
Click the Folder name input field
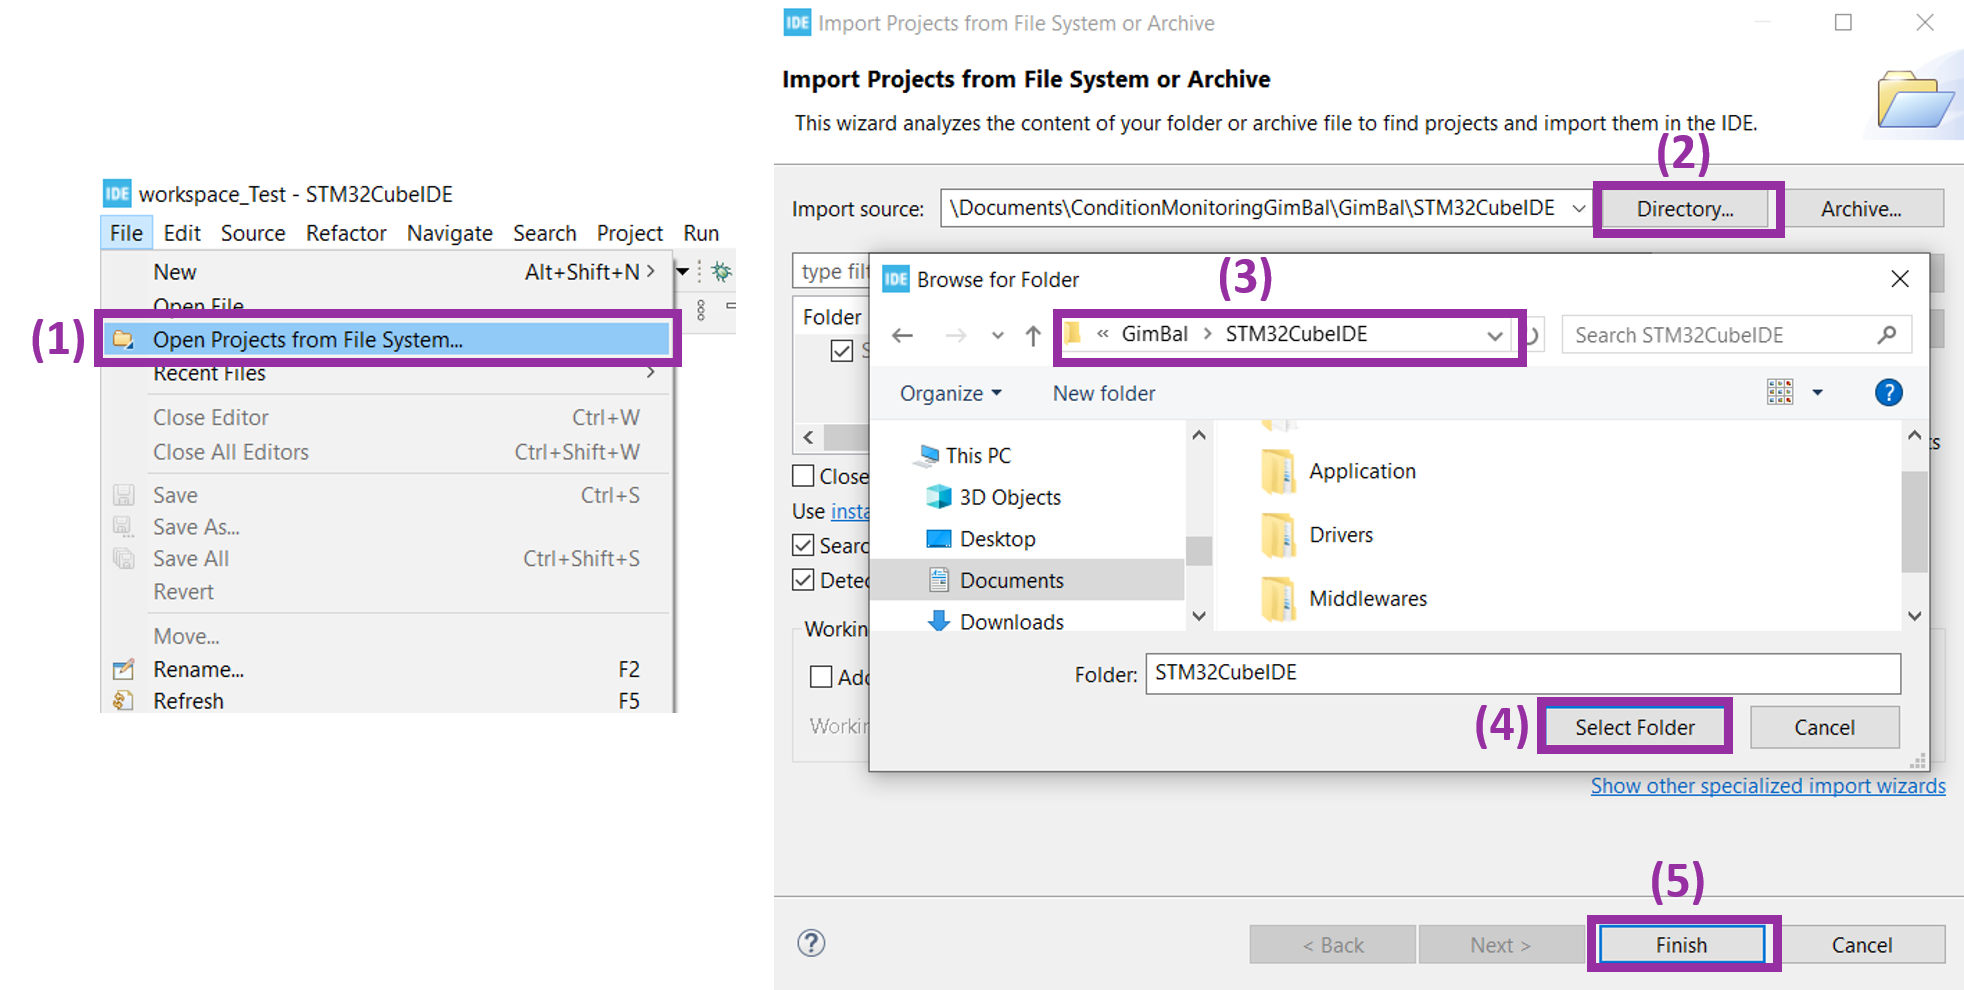pyautogui.click(x=1522, y=673)
